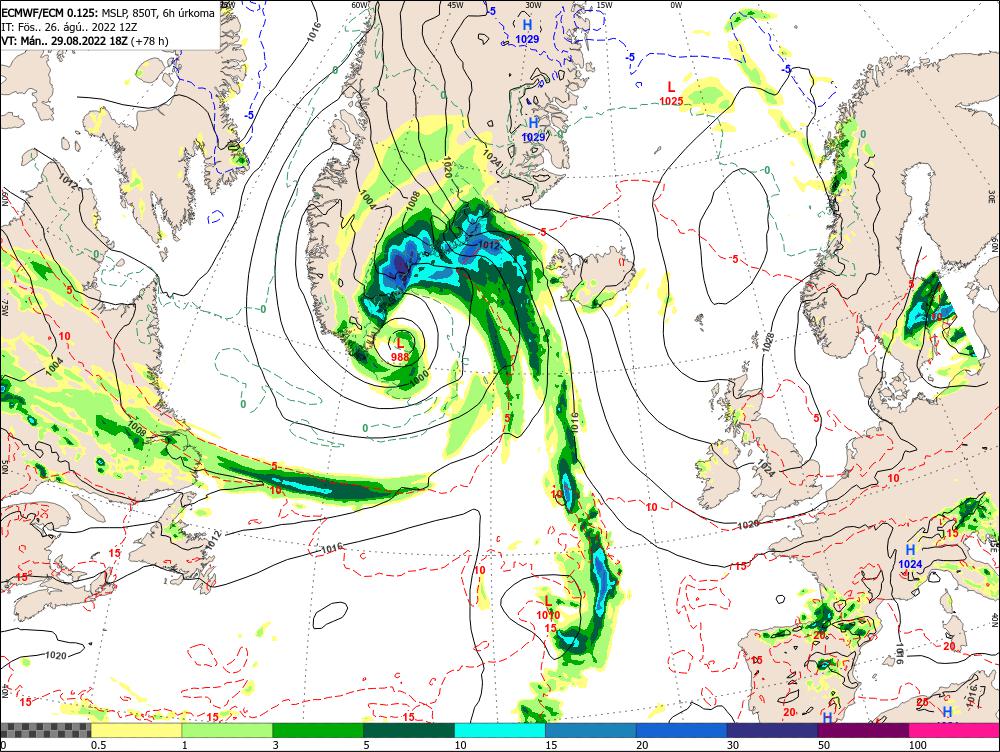Click the header line 'ECMWF/ECM 0.125: MSLP, 850T, 6h úrkoma'
Screen dimensions: 1000x752
coord(108,13)
